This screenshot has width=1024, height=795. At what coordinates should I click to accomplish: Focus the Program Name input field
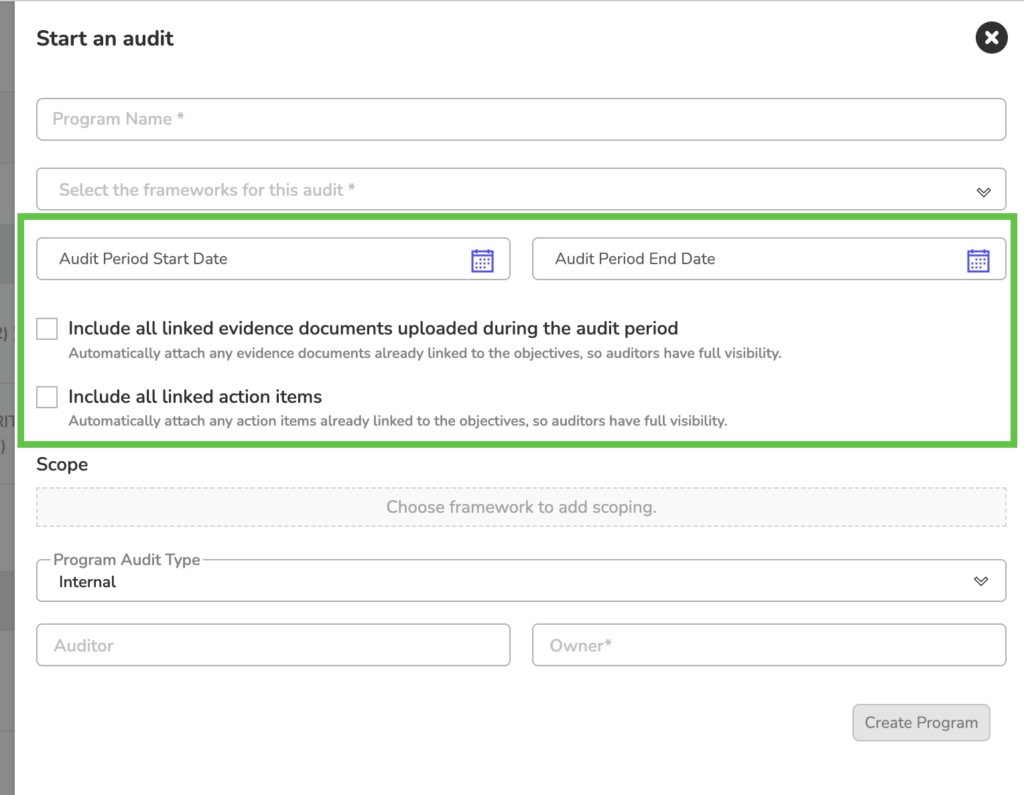point(520,119)
